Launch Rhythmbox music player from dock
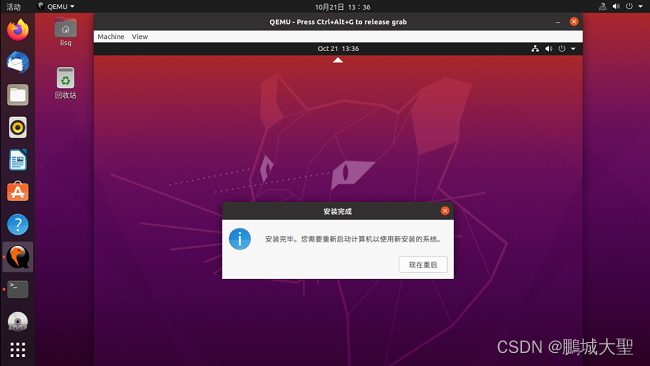 [17, 127]
